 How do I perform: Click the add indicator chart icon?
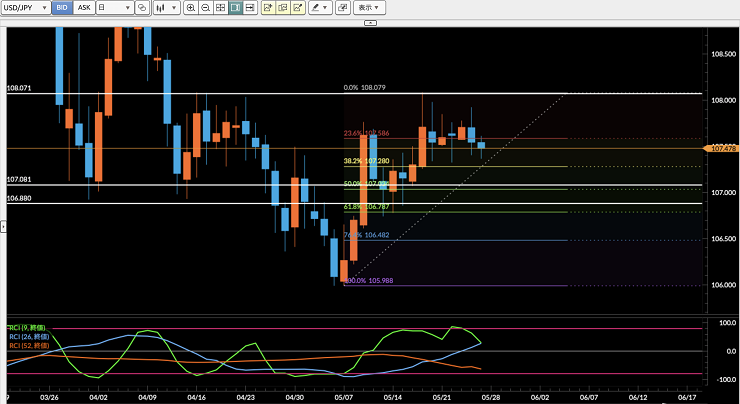tap(268, 8)
